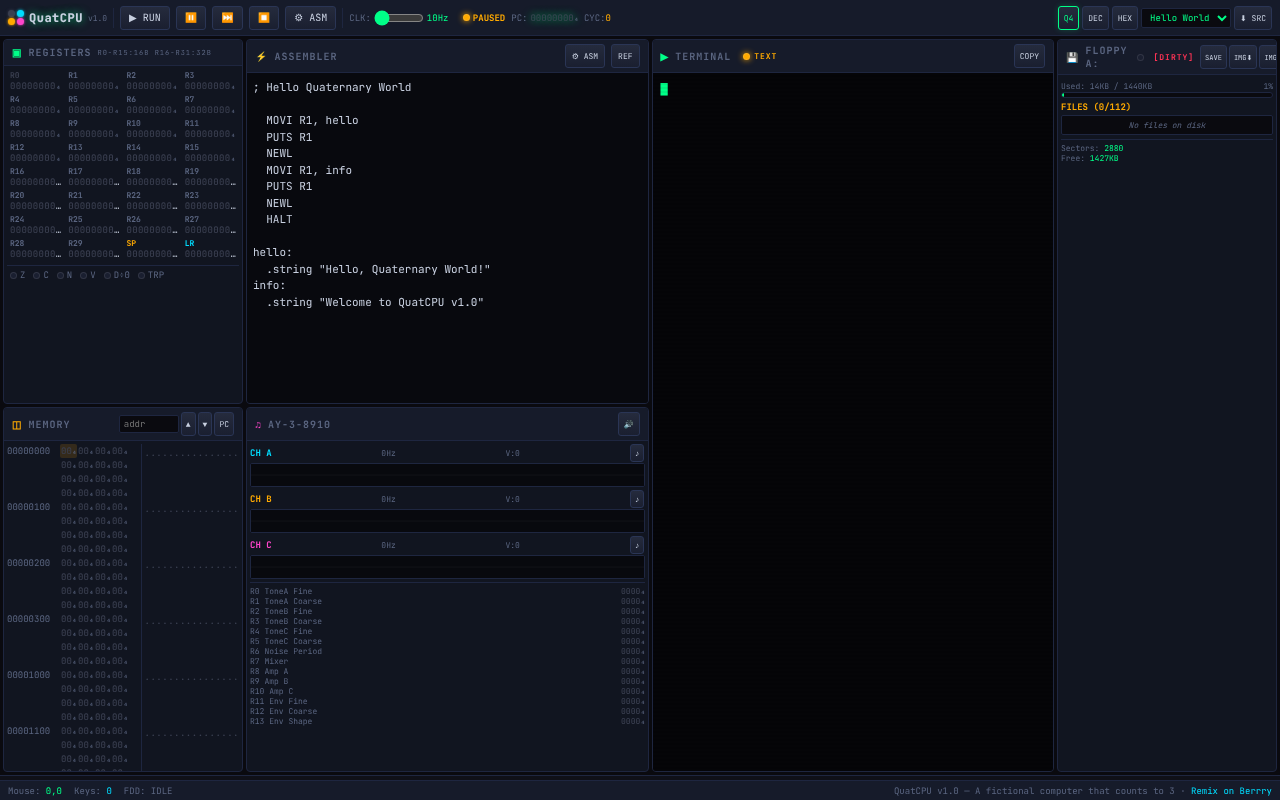This screenshot has height=800, width=1280.
Task: Switch number display to Q4 quaternary
Action: [x=1068, y=18]
